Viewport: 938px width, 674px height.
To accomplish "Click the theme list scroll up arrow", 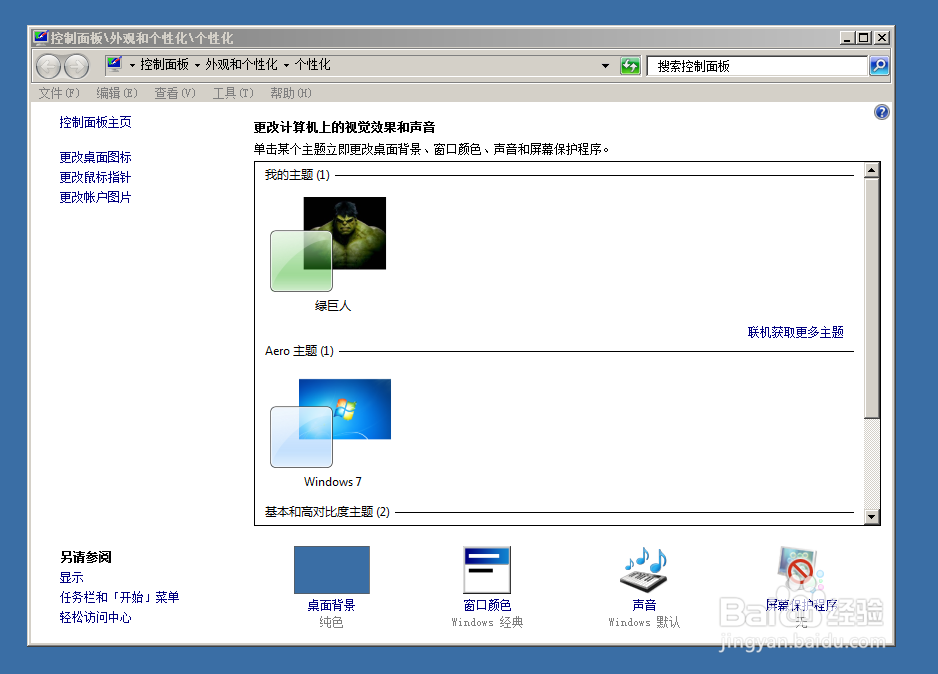I will coord(872,170).
